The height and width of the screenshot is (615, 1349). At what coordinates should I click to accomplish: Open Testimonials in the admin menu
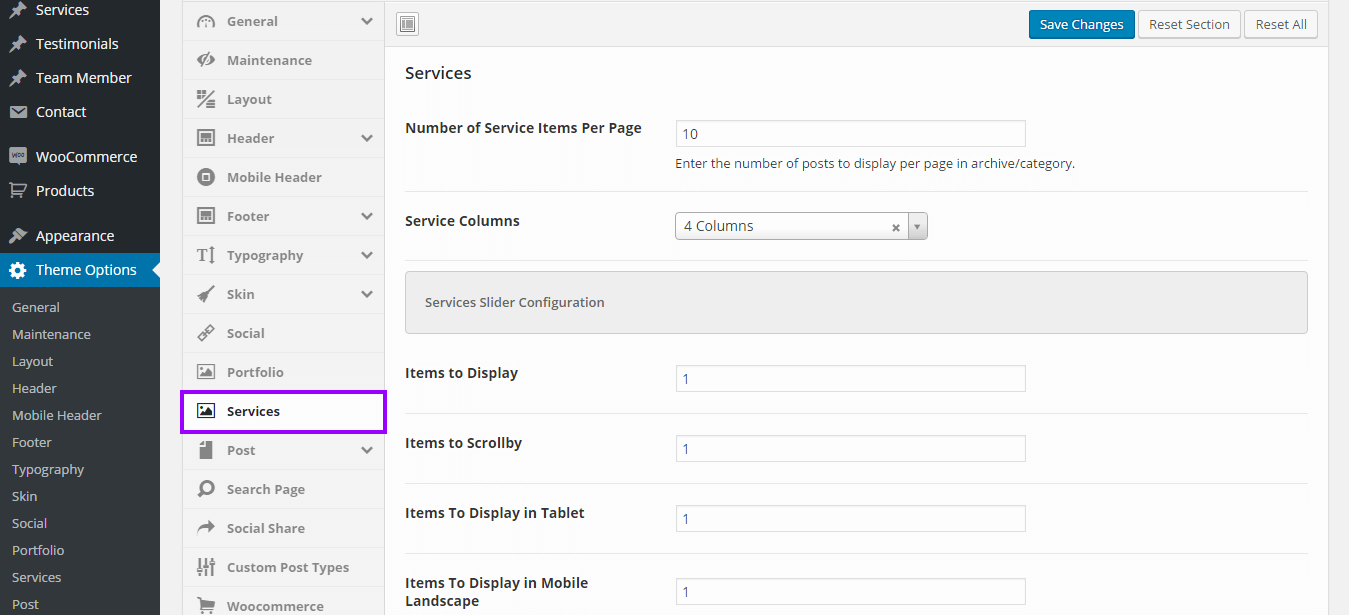pyautogui.click(x=77, y=44)
